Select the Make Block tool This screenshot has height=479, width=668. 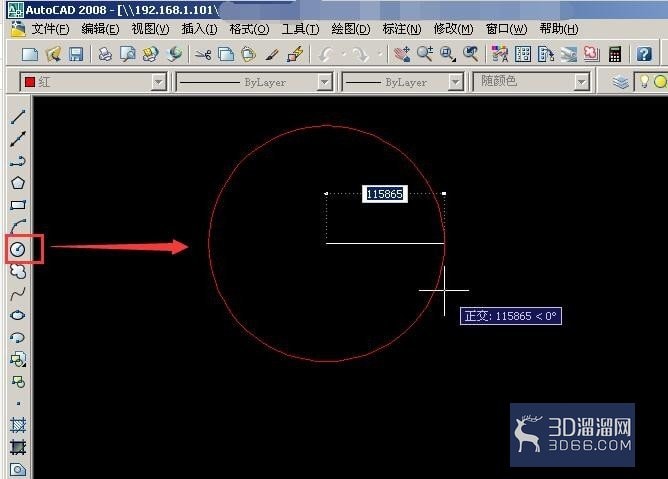coord(18,381)
